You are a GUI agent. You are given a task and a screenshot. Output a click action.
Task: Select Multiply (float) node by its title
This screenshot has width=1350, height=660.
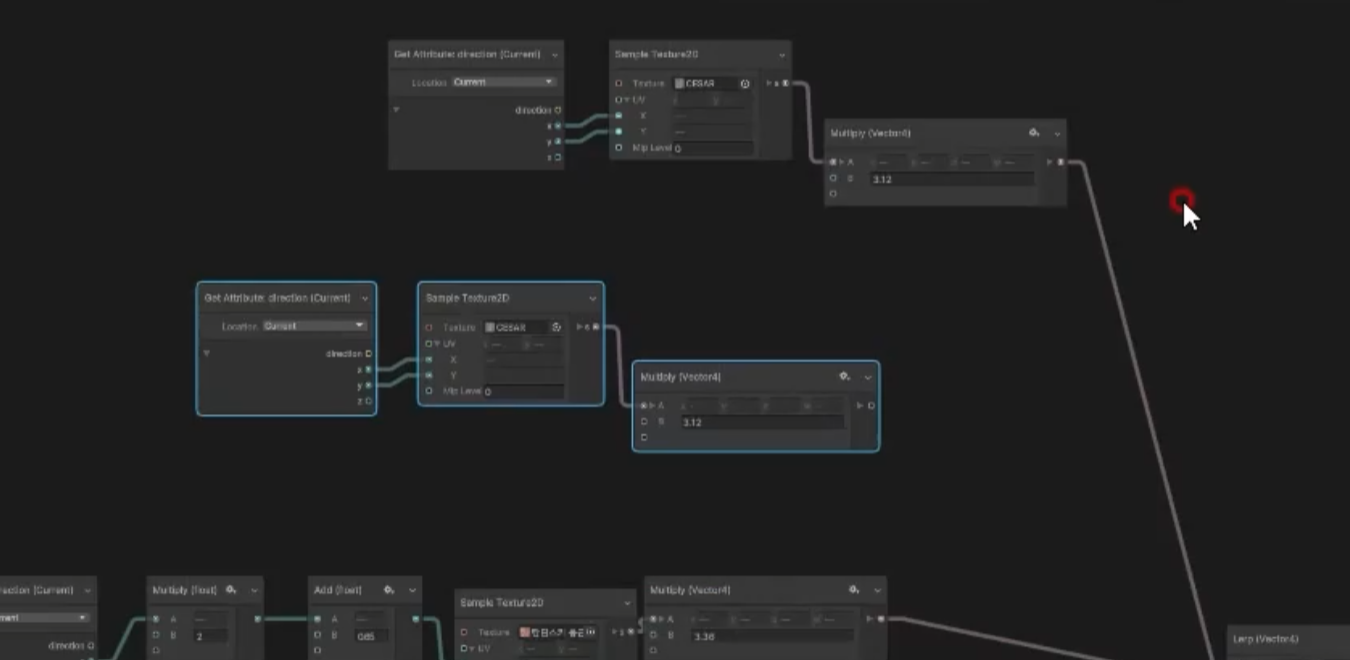tap(185, 590)
